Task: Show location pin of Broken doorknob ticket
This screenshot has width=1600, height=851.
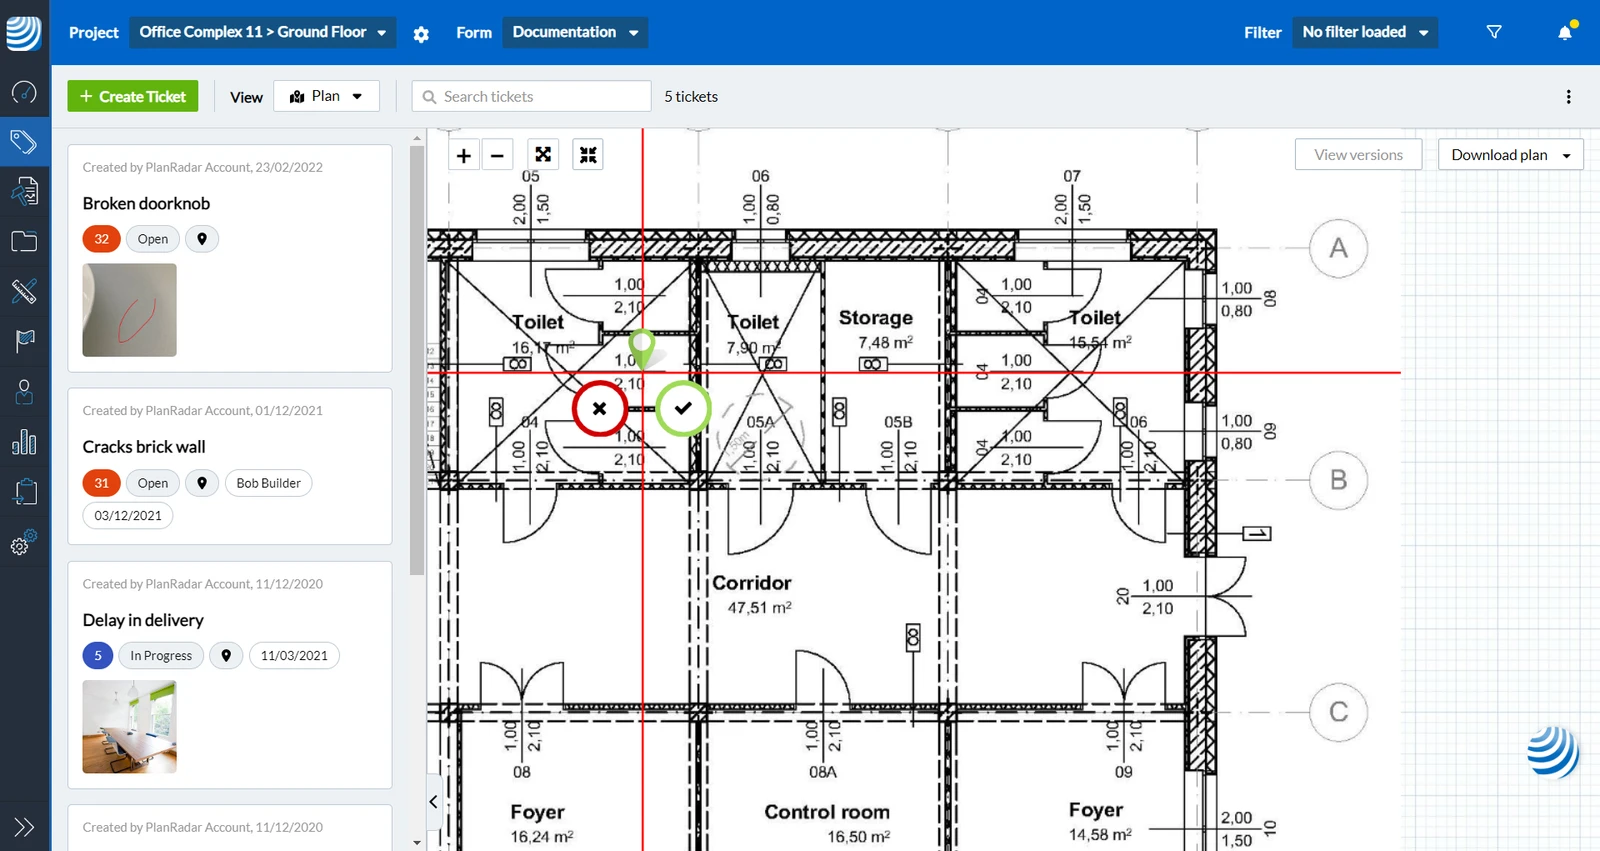Action: pyautogui.click(x=202, y=239)
